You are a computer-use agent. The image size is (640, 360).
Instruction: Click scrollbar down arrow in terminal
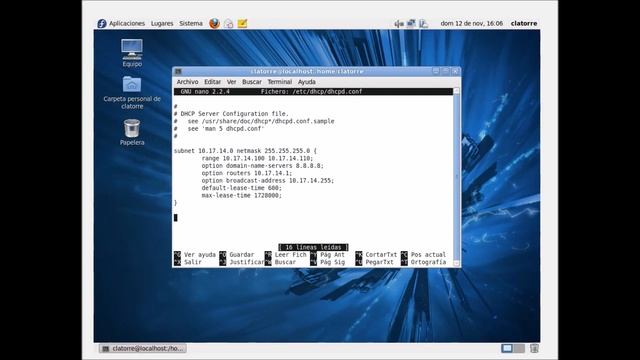point(456,263)
